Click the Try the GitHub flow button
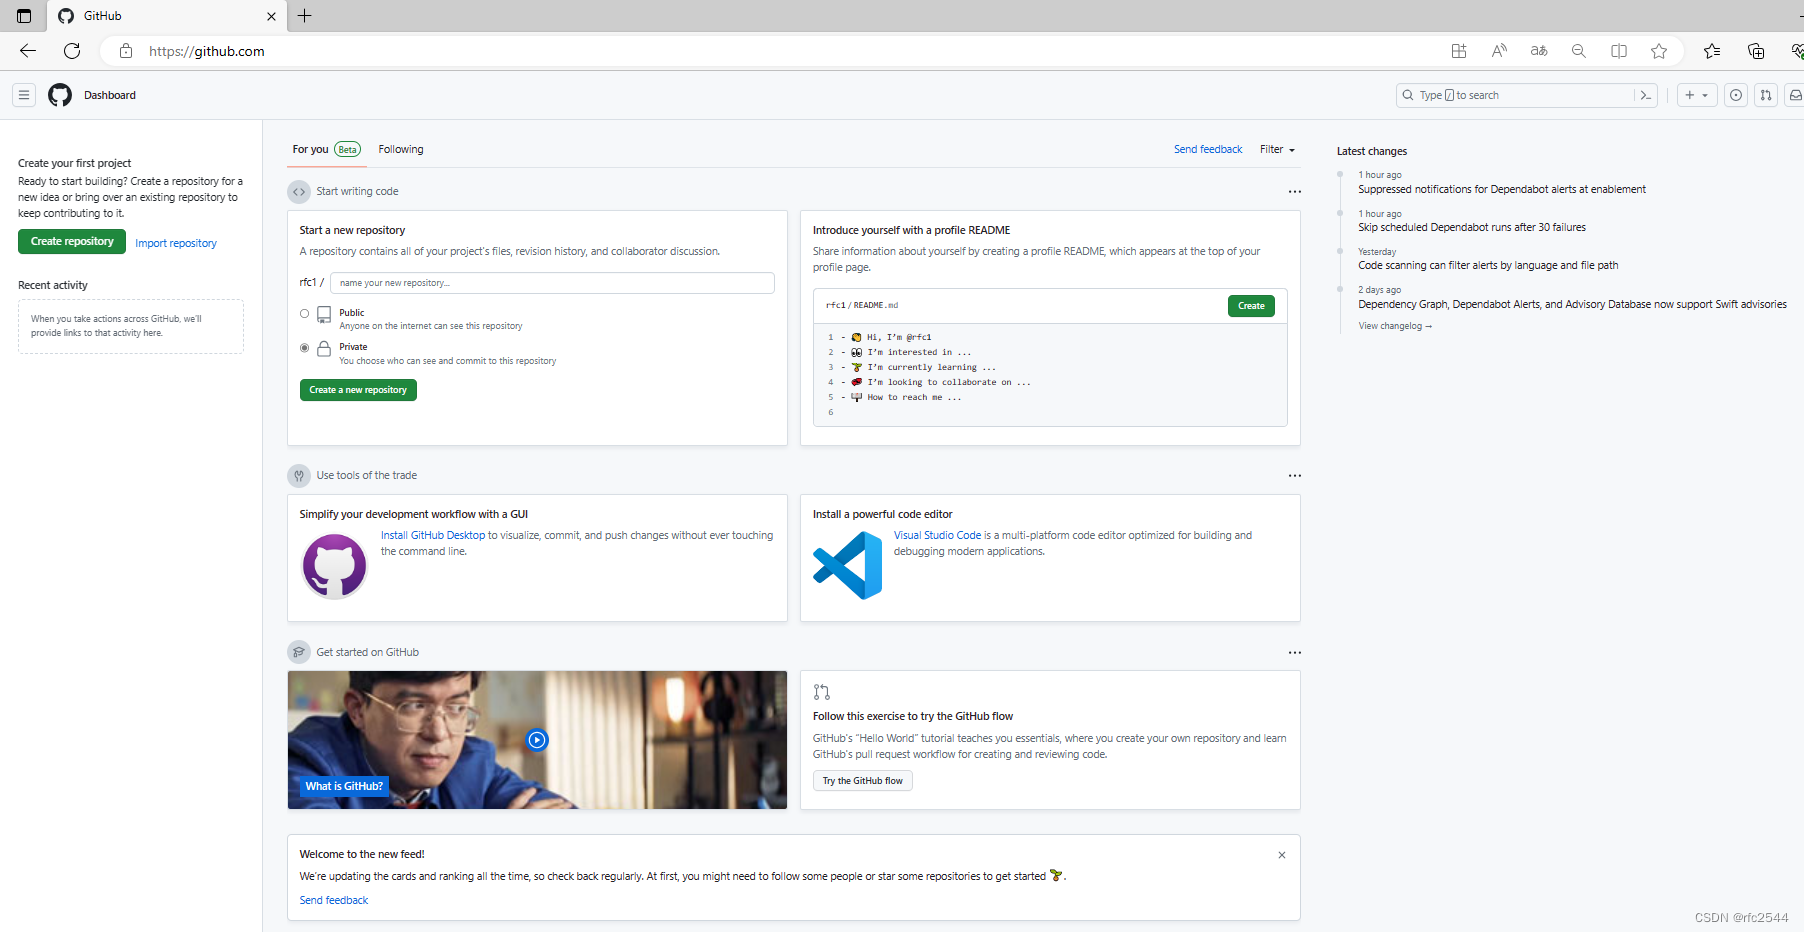The width and height of the screenshot is (1804, 932). (863, 781)
